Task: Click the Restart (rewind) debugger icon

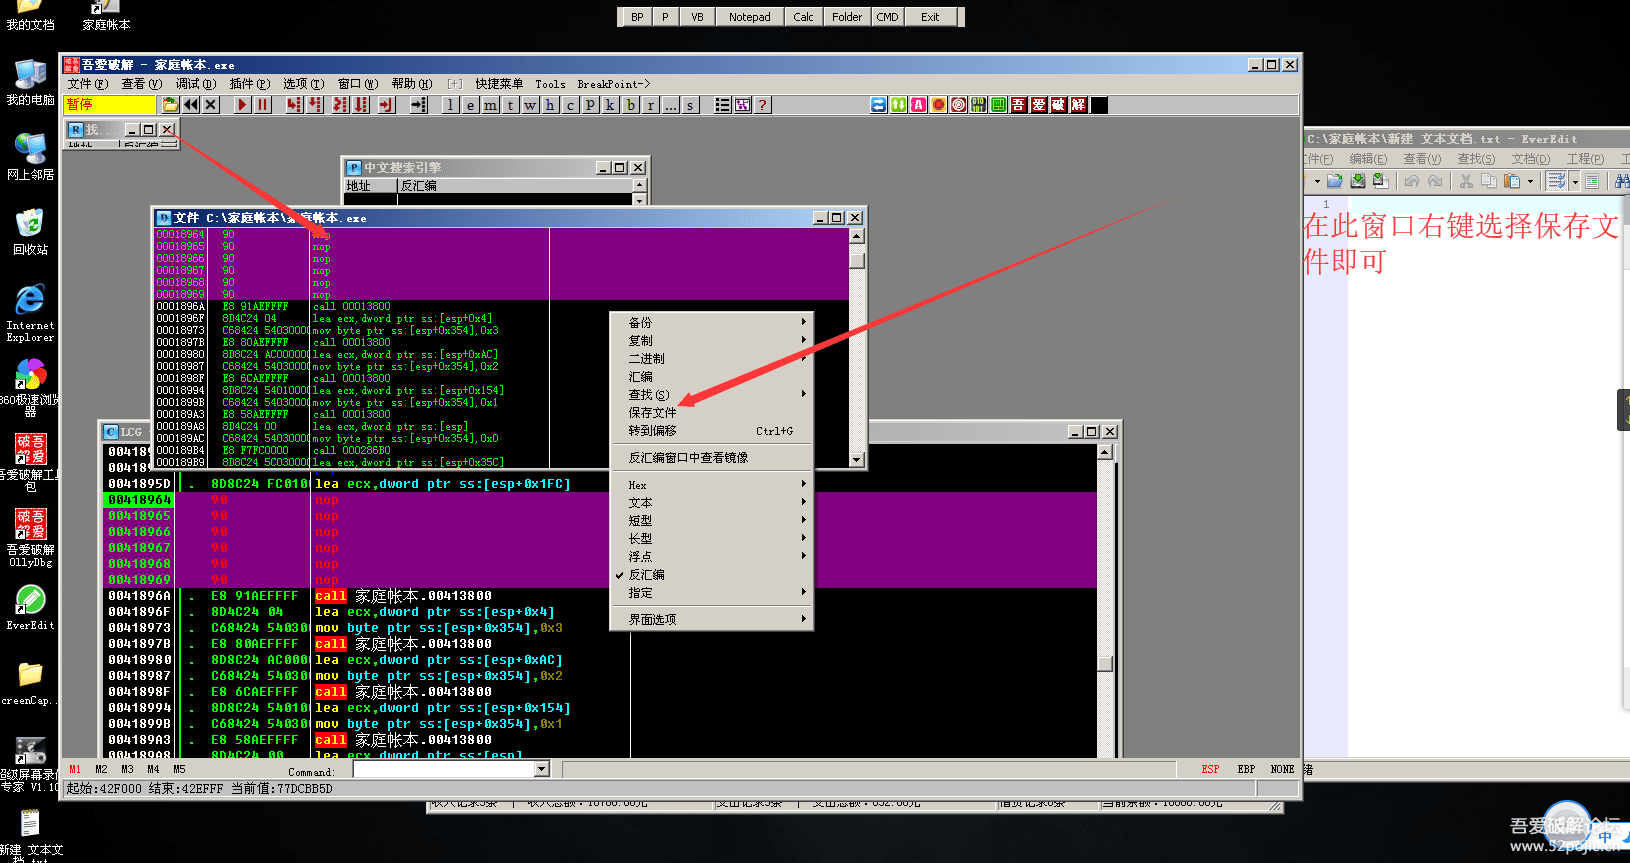Action: pos(191,105)
